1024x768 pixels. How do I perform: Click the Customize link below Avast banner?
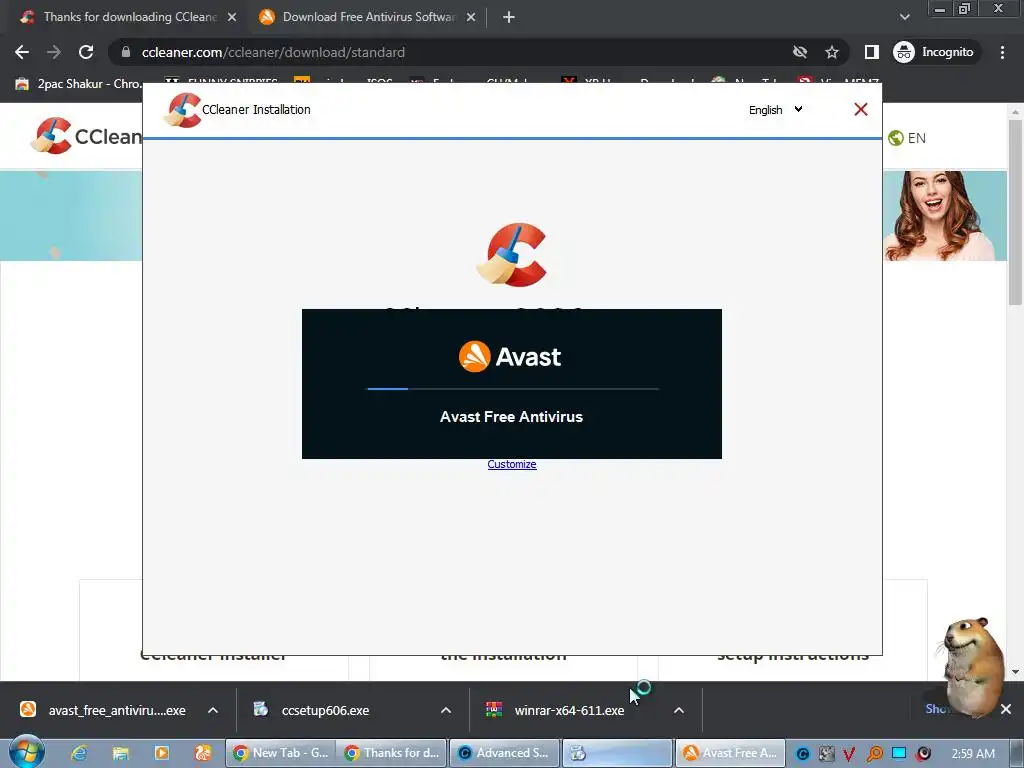[x=511, y=464]
